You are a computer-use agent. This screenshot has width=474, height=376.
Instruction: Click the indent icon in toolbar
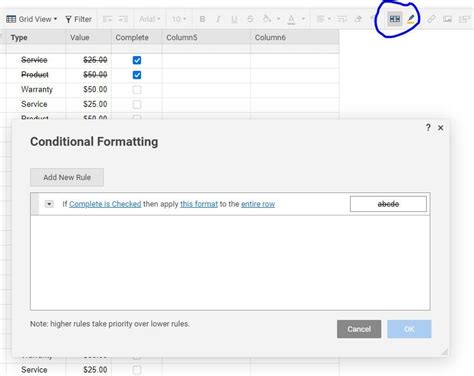(x=123, y=19)
